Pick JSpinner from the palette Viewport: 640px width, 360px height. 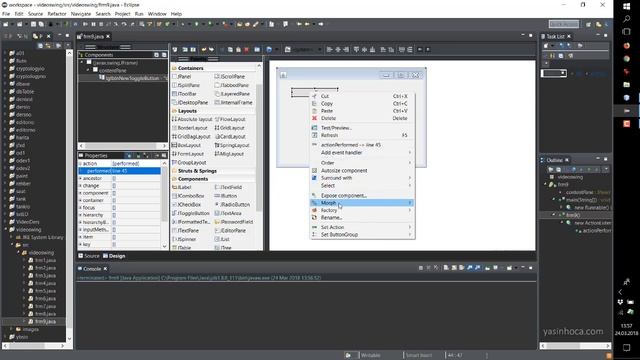[x=184, y=239]
